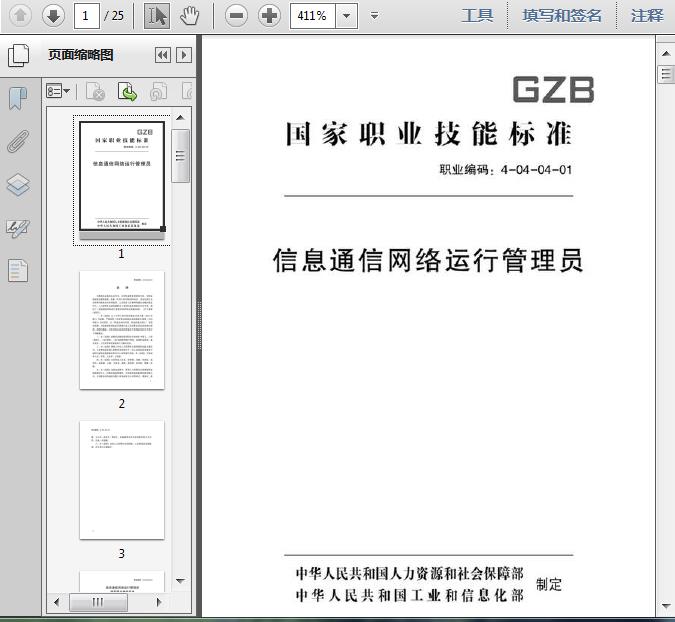Click the document title 信息通信网络运行管理员

click(428, 260)
